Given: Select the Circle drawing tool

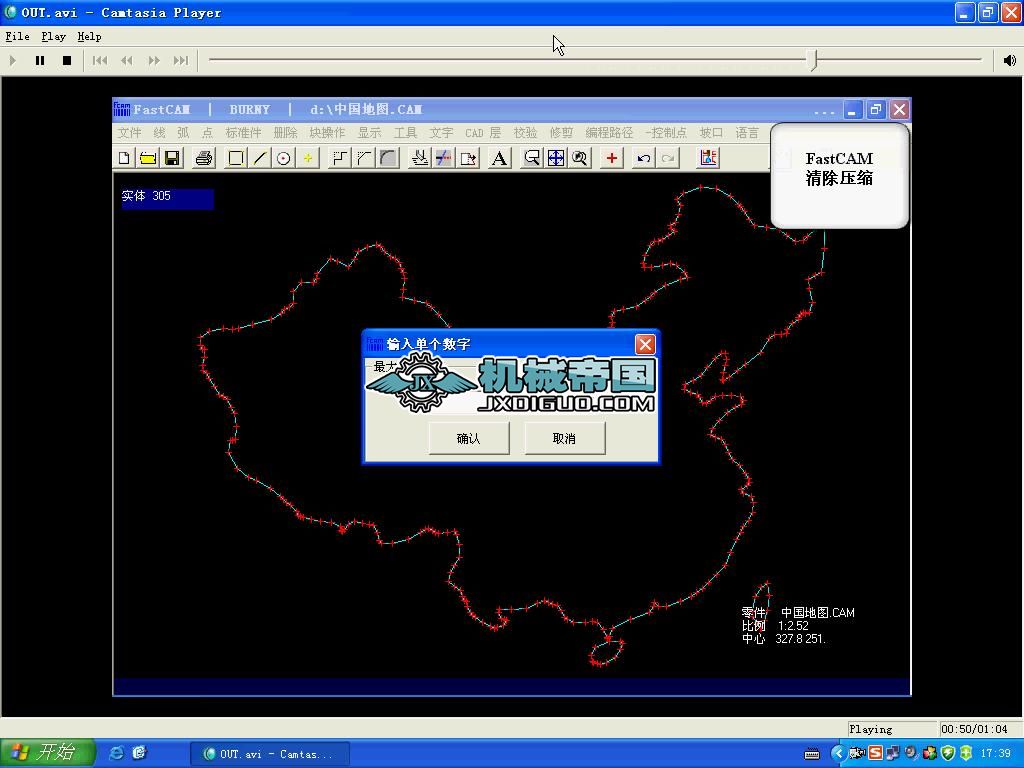Looking at the screenshot, I should click(283, 157).
